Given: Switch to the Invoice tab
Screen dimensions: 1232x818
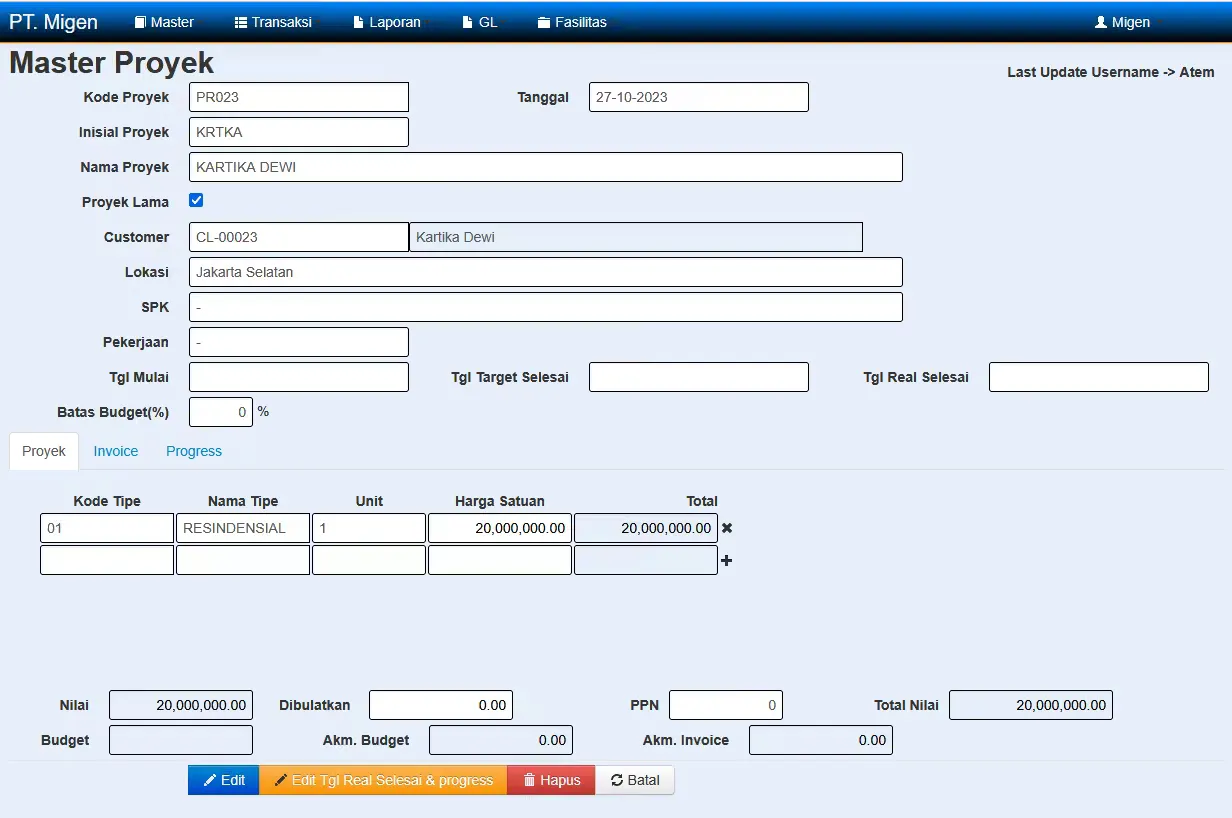Looking at the screenshot, I should pos(116,451).
